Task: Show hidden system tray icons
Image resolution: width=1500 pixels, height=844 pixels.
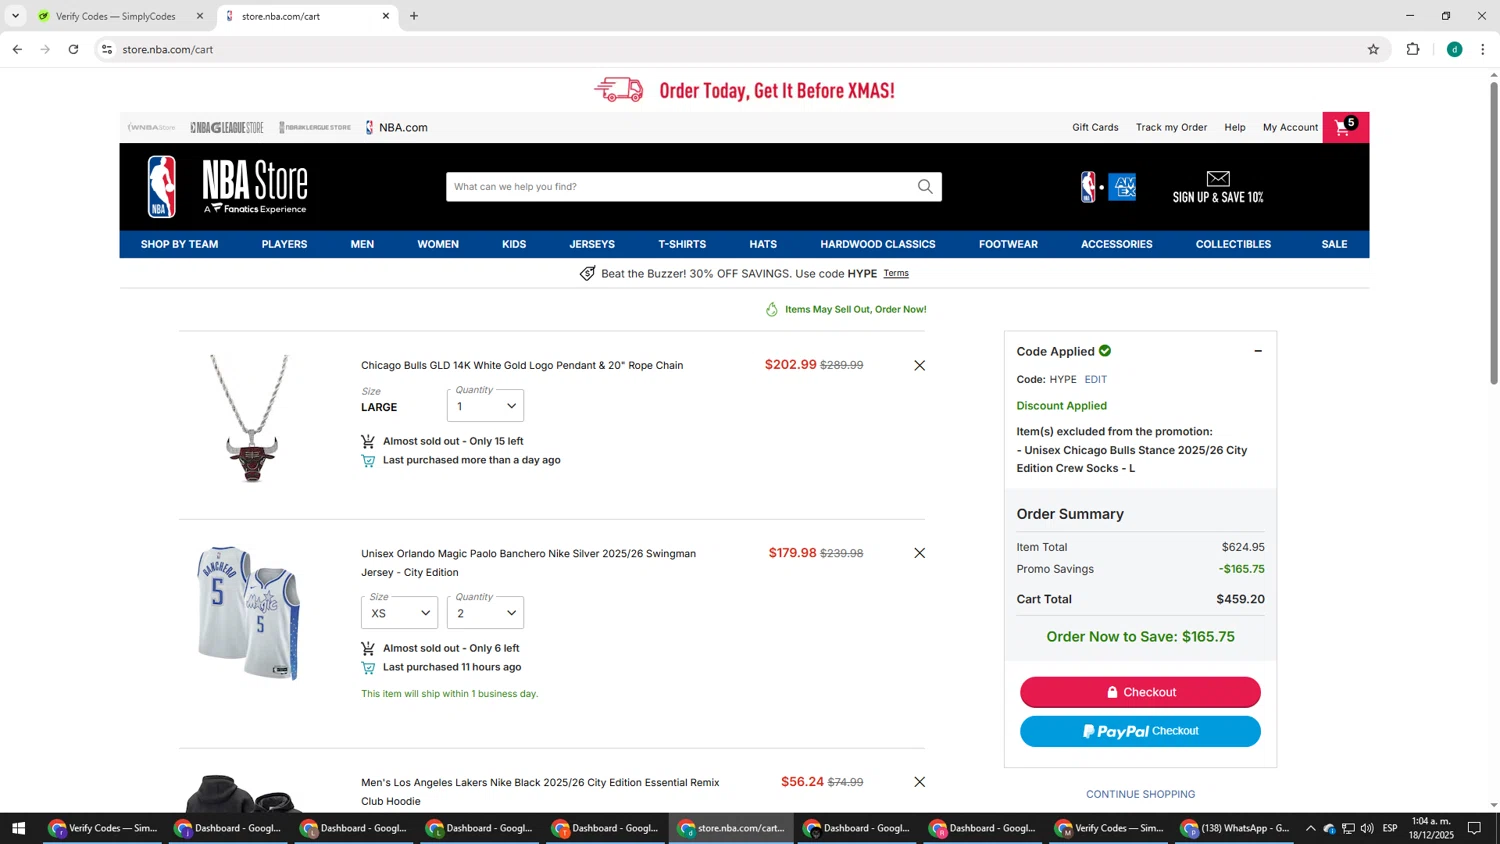Action: pyautogui.click(x=1310, y=828)
